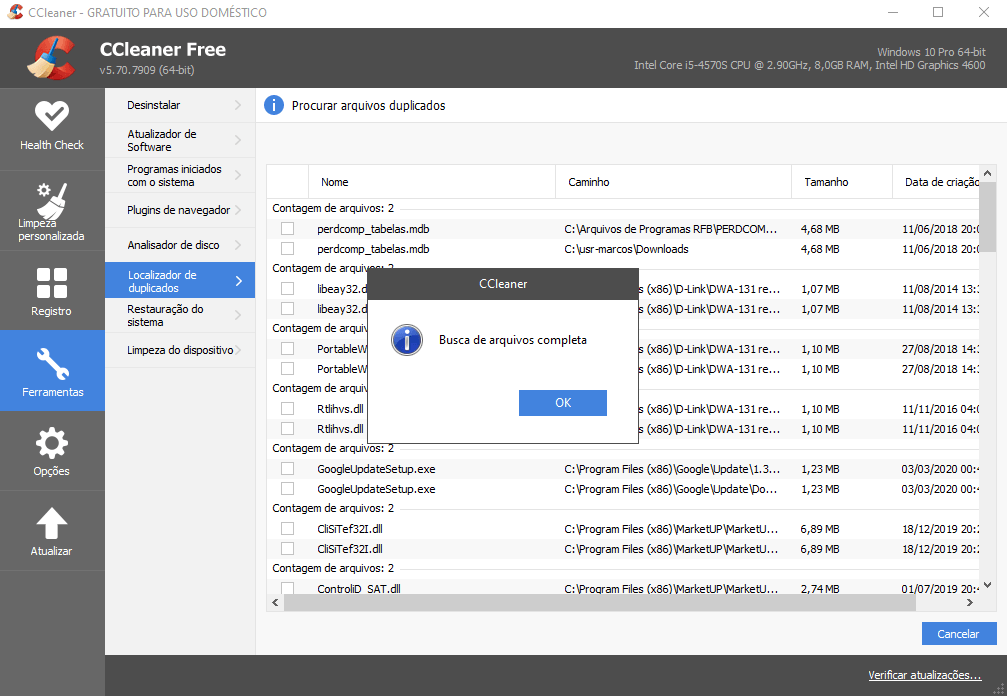Click the vertical scrollbar thumb of results
1007x696 pixels.
[x=987, y=217]
